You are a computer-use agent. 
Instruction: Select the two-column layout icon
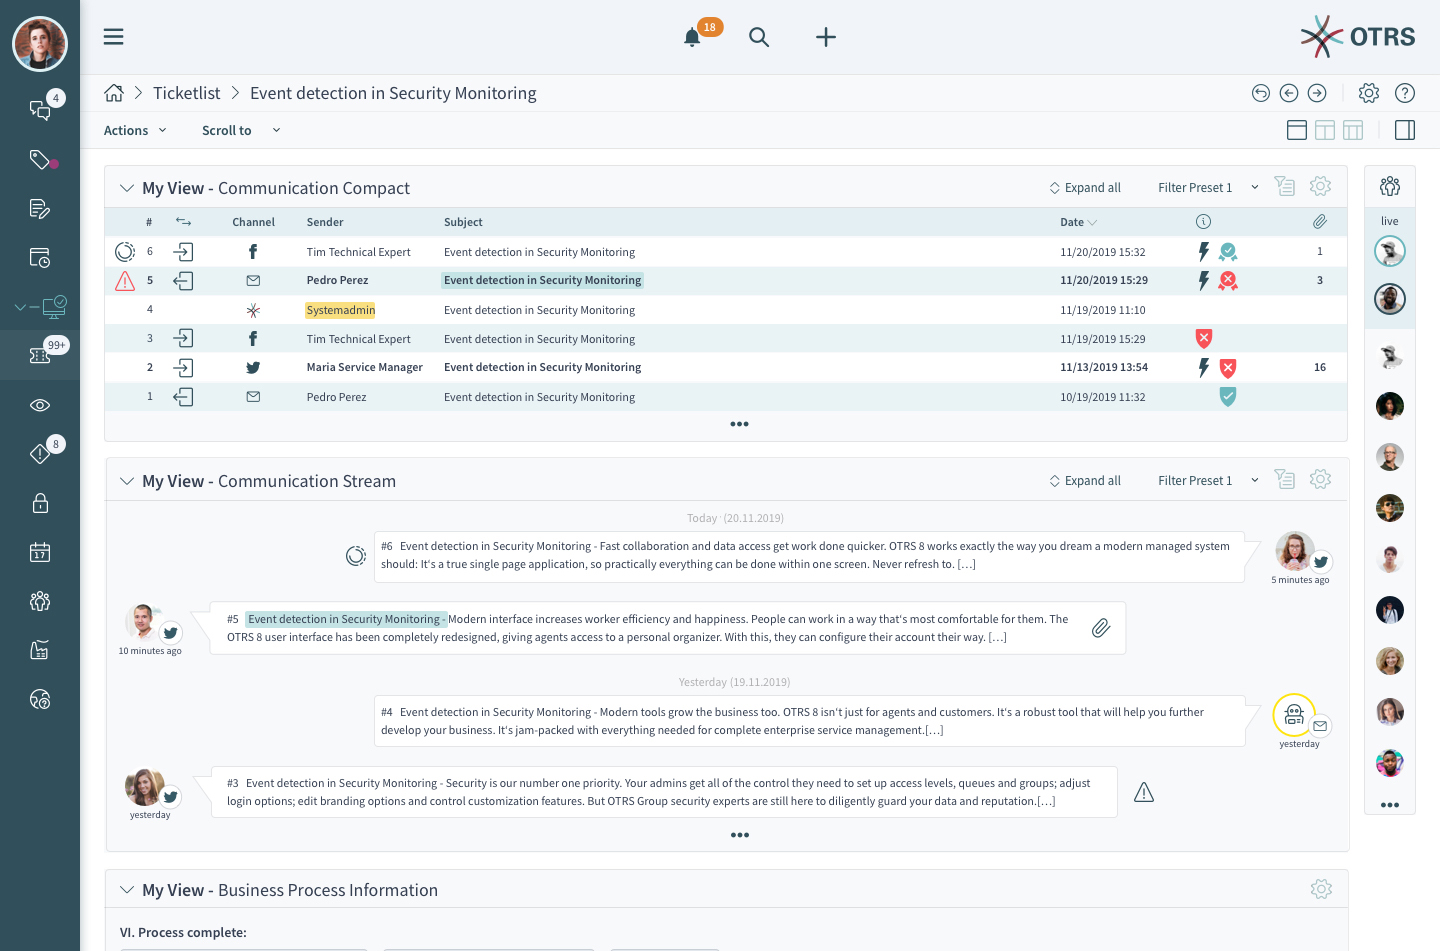(x=1325, y=130)
